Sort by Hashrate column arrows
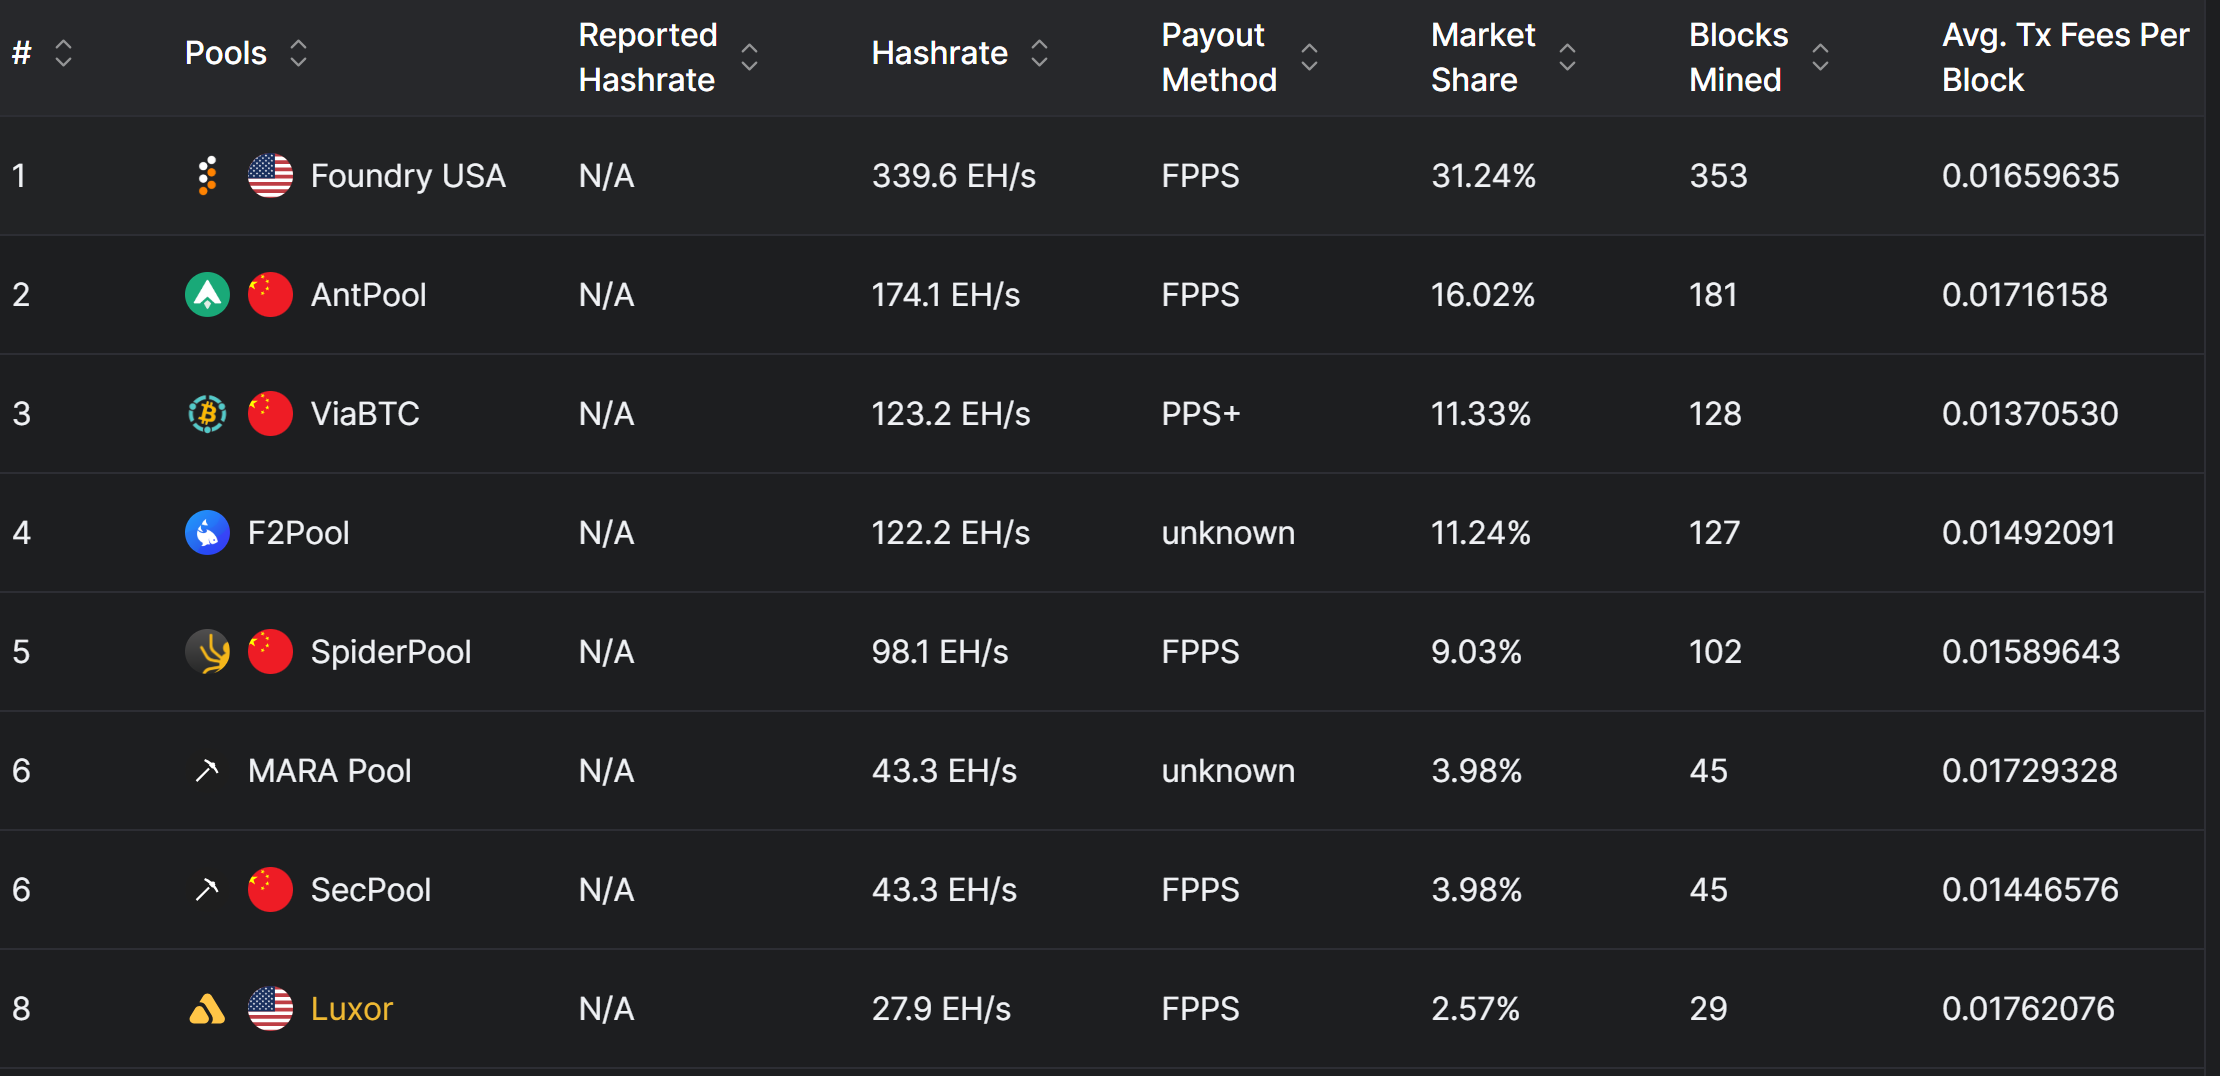This screenshot has height=1076, width=2220. 1040,53
